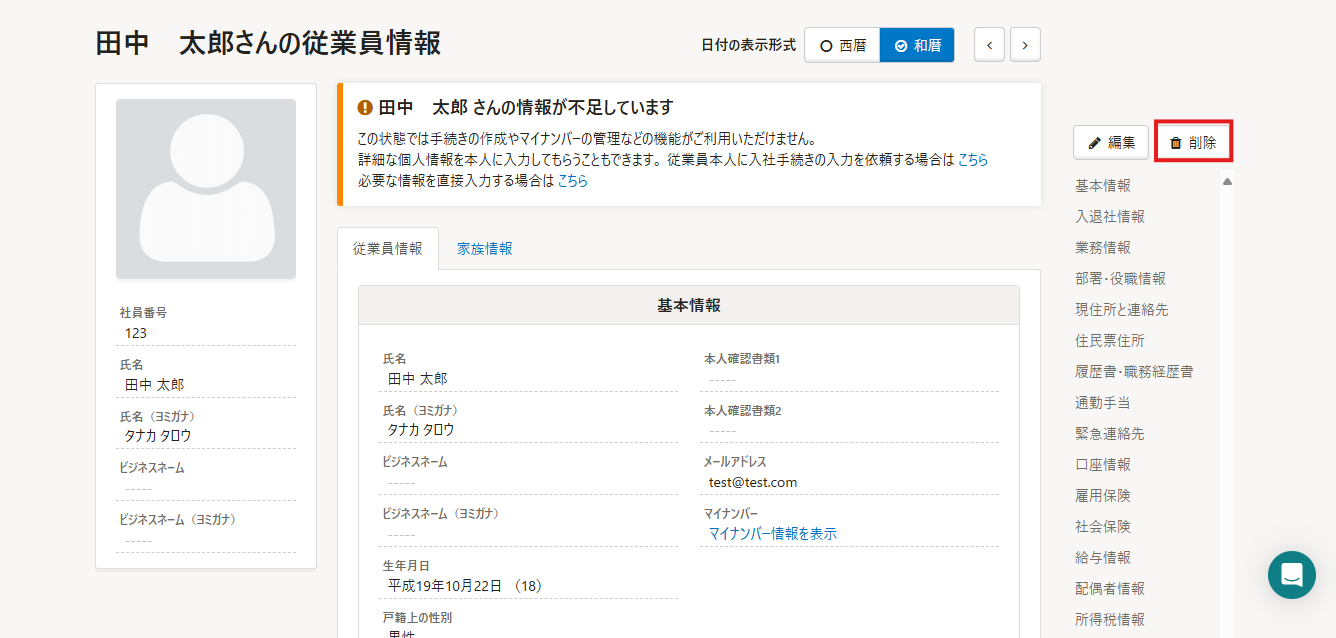
Task: Click the 本人確認書類1 field label
Action: coord(742,358)
